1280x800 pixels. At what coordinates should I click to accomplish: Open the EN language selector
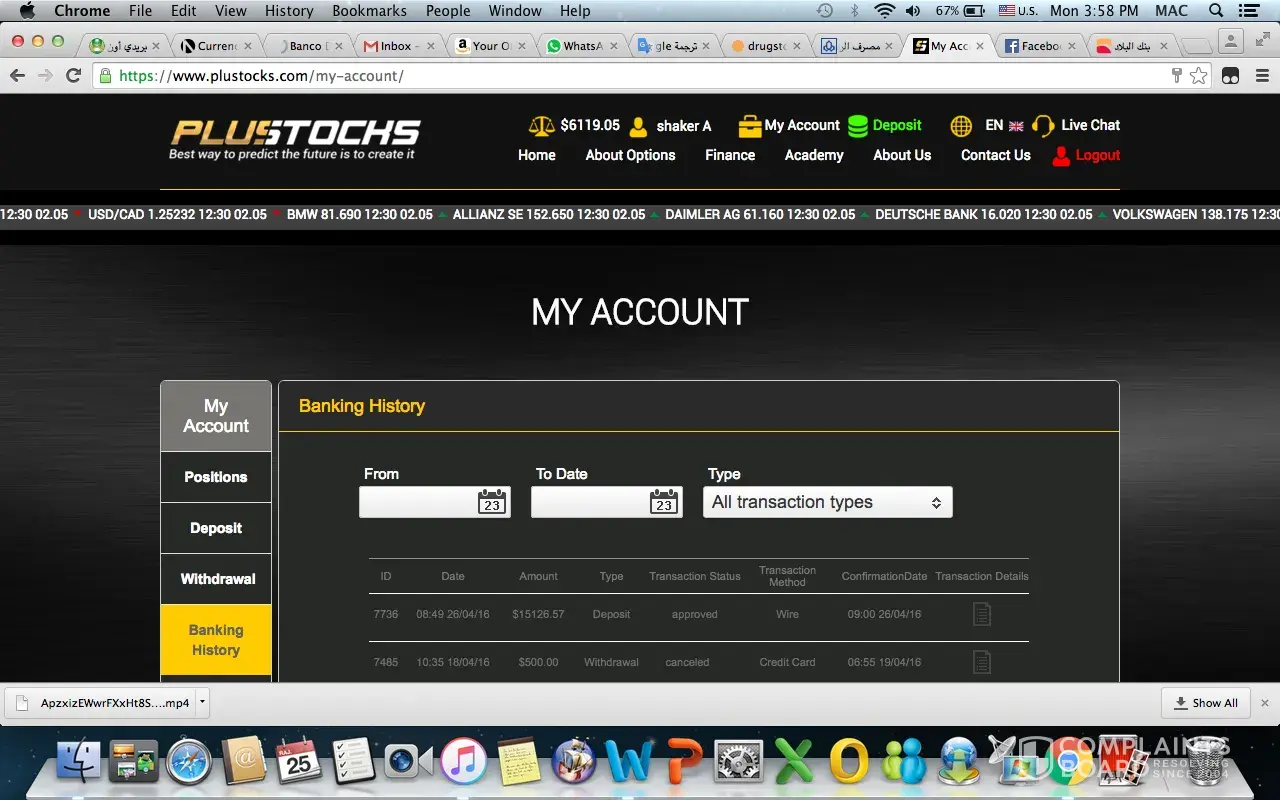tap(1004, 126)
